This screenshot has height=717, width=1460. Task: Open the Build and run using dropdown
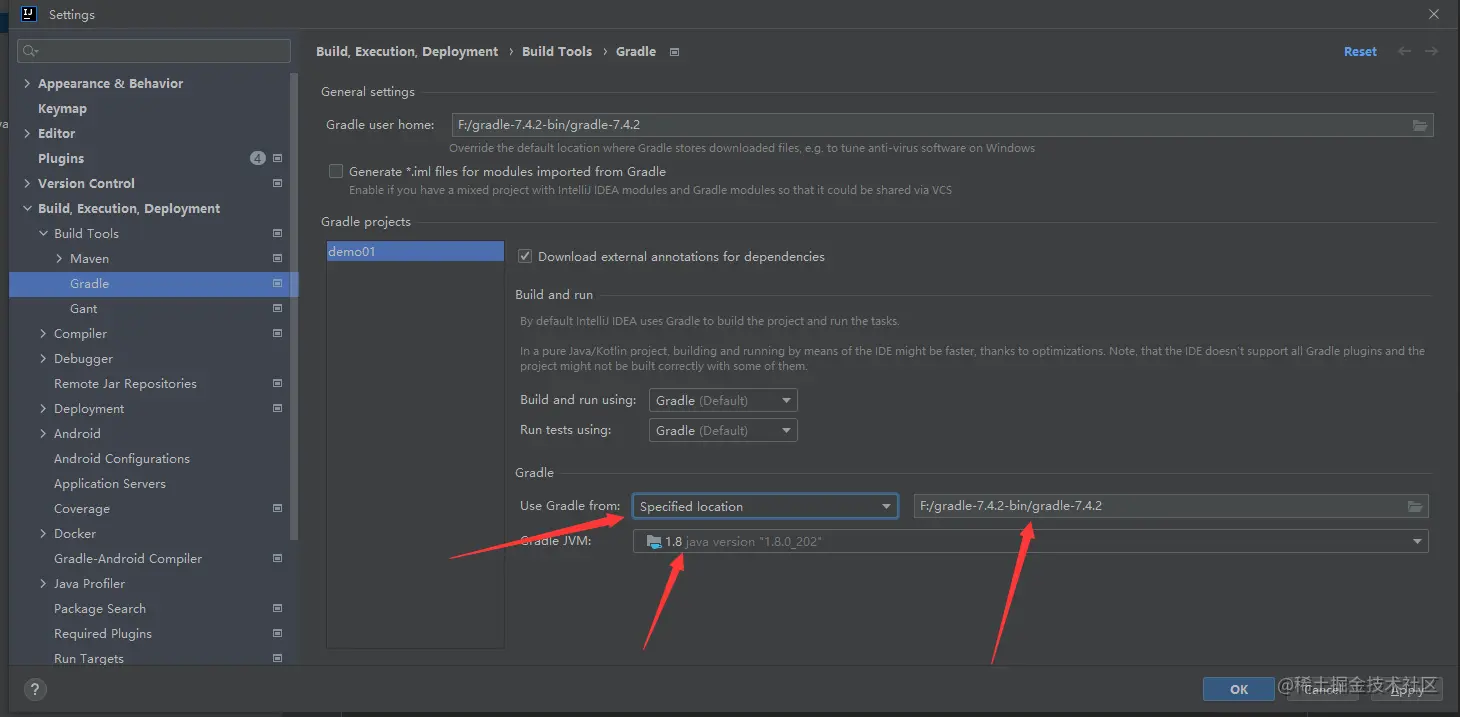(723, 400)
